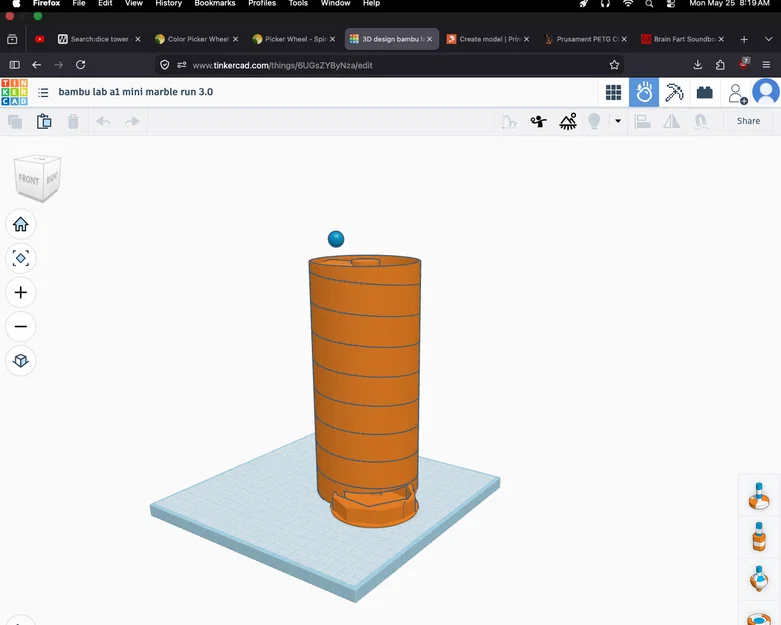Open the user profile avatar
Image resolution: width=781 pixels, height=625 pixels.
(766, 92)
